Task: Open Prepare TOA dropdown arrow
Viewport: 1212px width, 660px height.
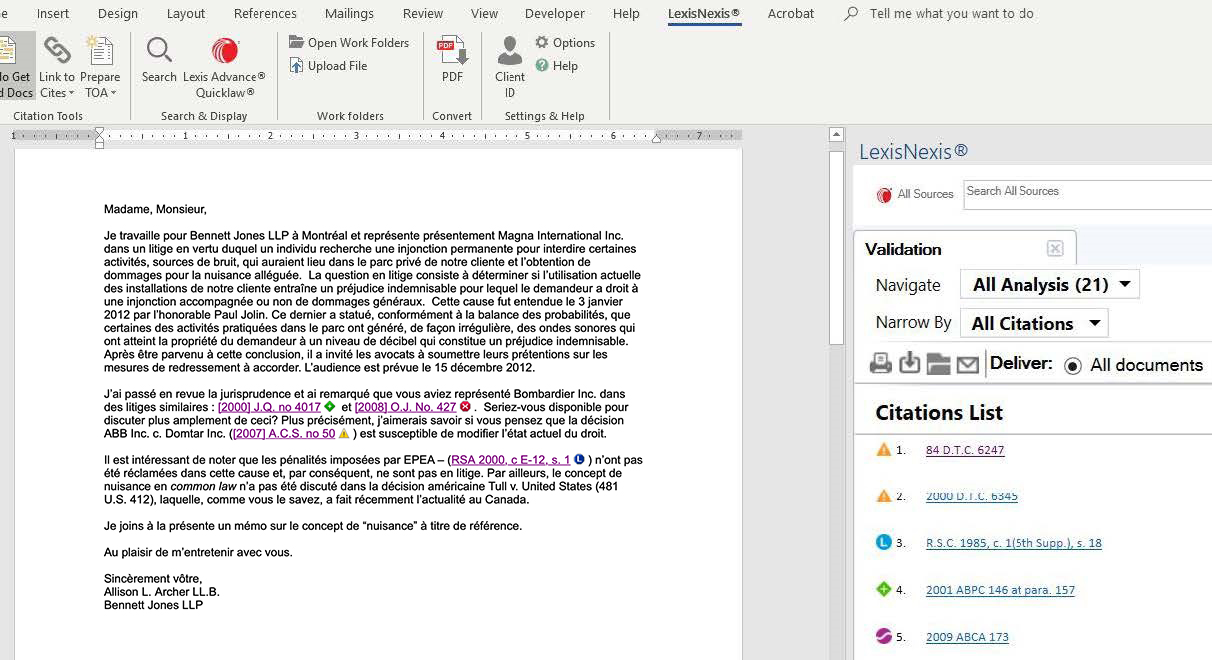Action: tap(113, 94)
